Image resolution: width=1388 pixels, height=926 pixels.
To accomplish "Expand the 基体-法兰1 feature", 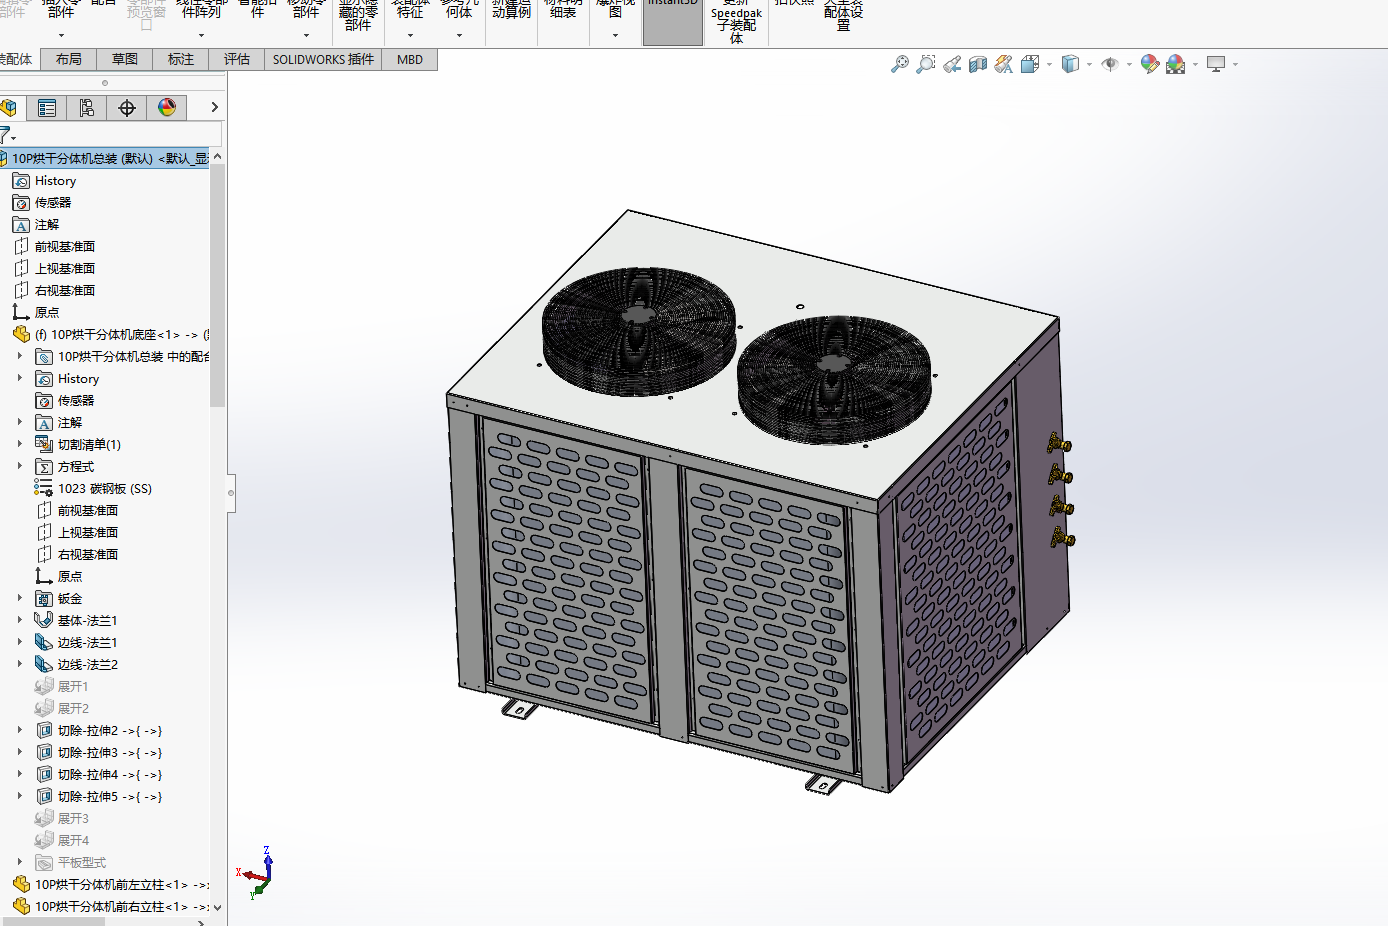I will click(19, 620).
